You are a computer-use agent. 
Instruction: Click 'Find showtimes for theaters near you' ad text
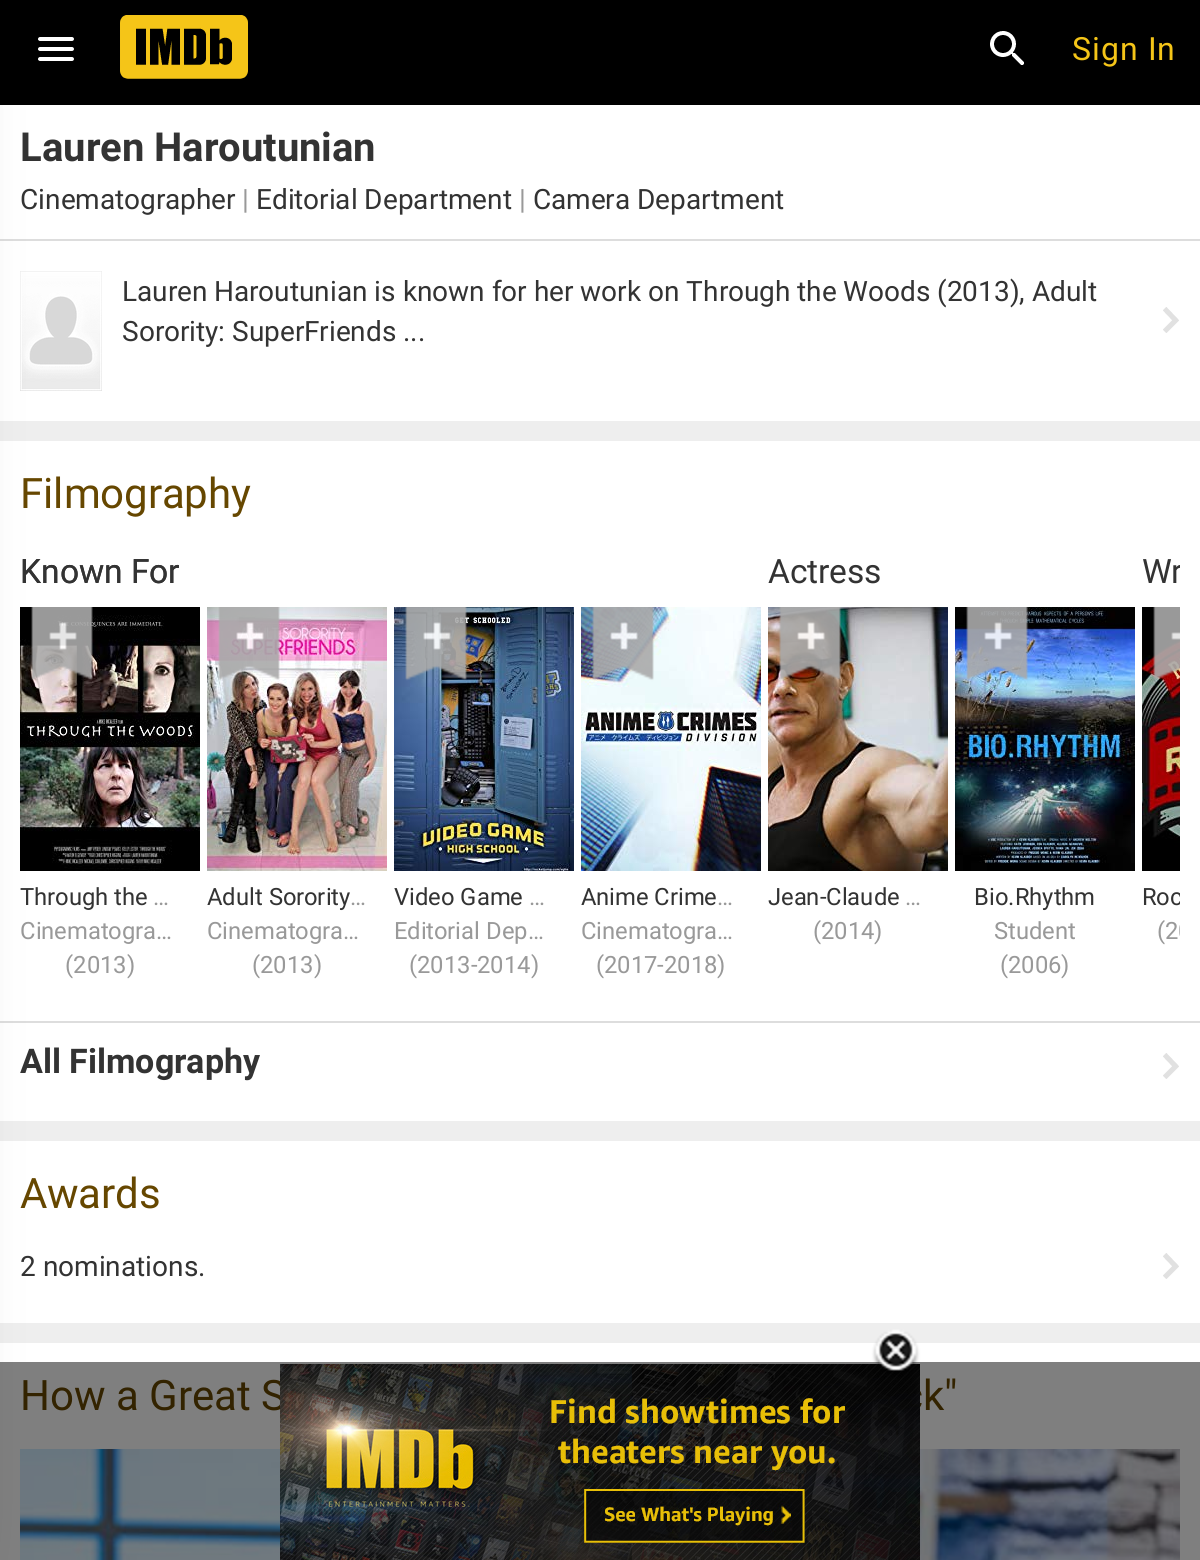[697, 1431]
